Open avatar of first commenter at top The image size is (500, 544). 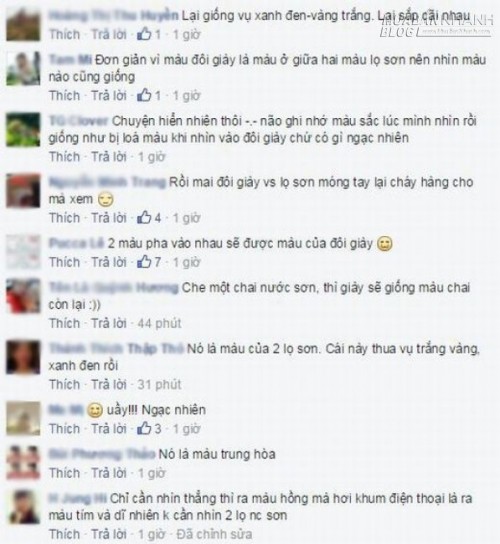coord(23,24)
